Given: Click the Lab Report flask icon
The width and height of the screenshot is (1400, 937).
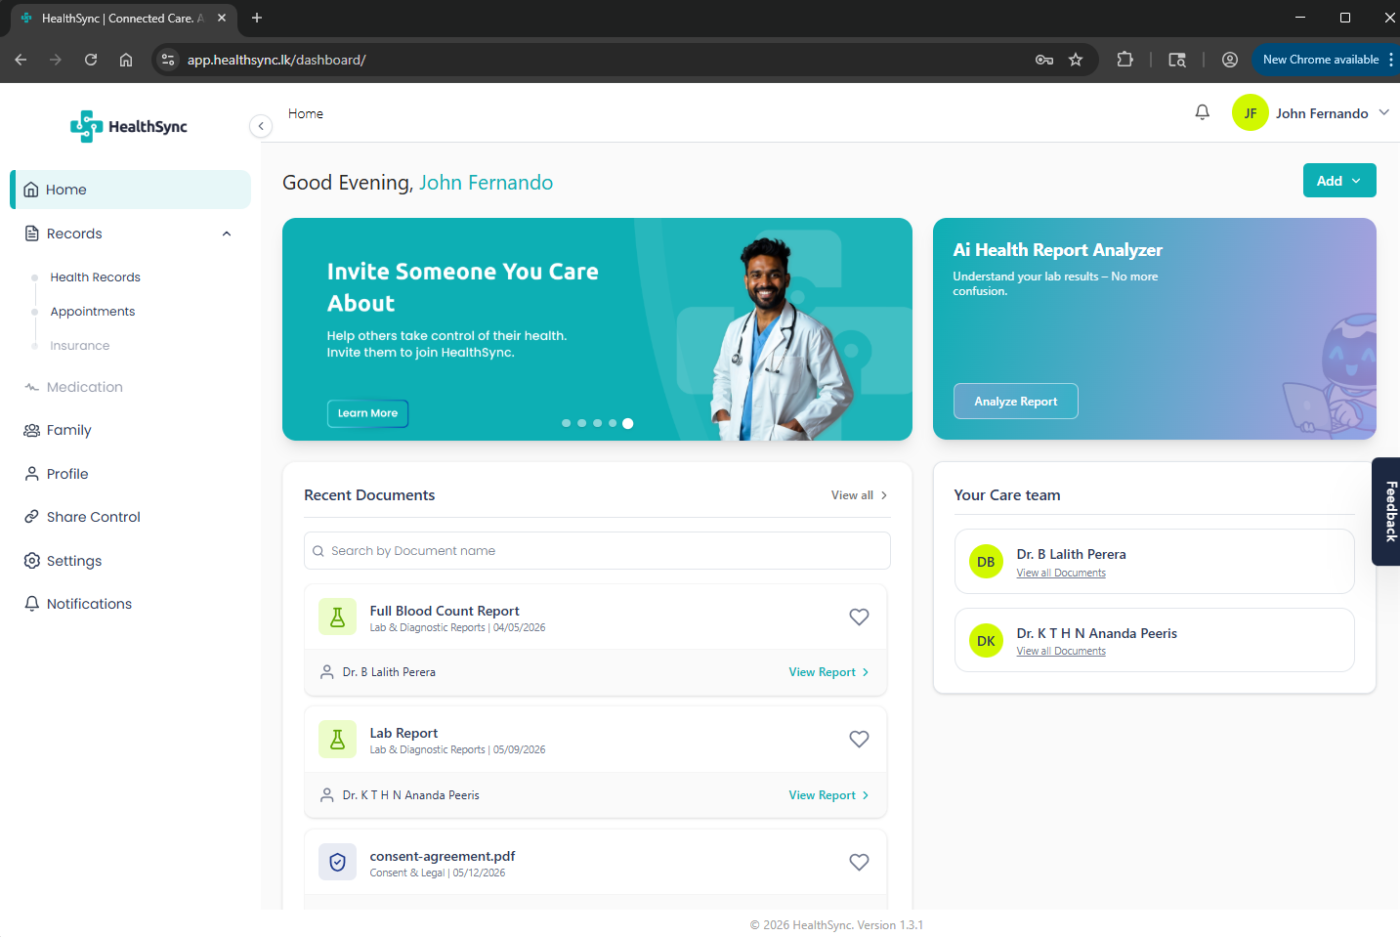Looking at the screenshot, I should 337,739.
